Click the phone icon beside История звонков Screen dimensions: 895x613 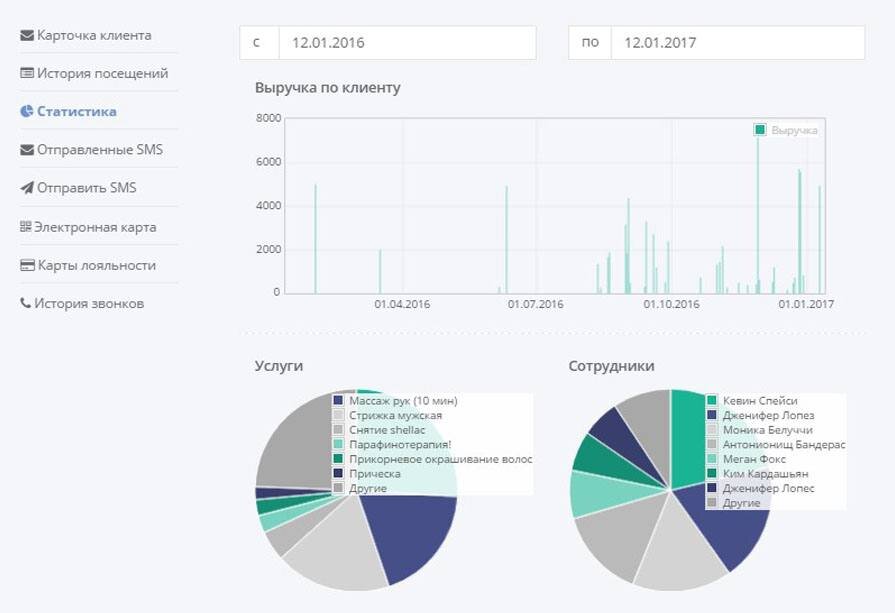pos(25,303)
